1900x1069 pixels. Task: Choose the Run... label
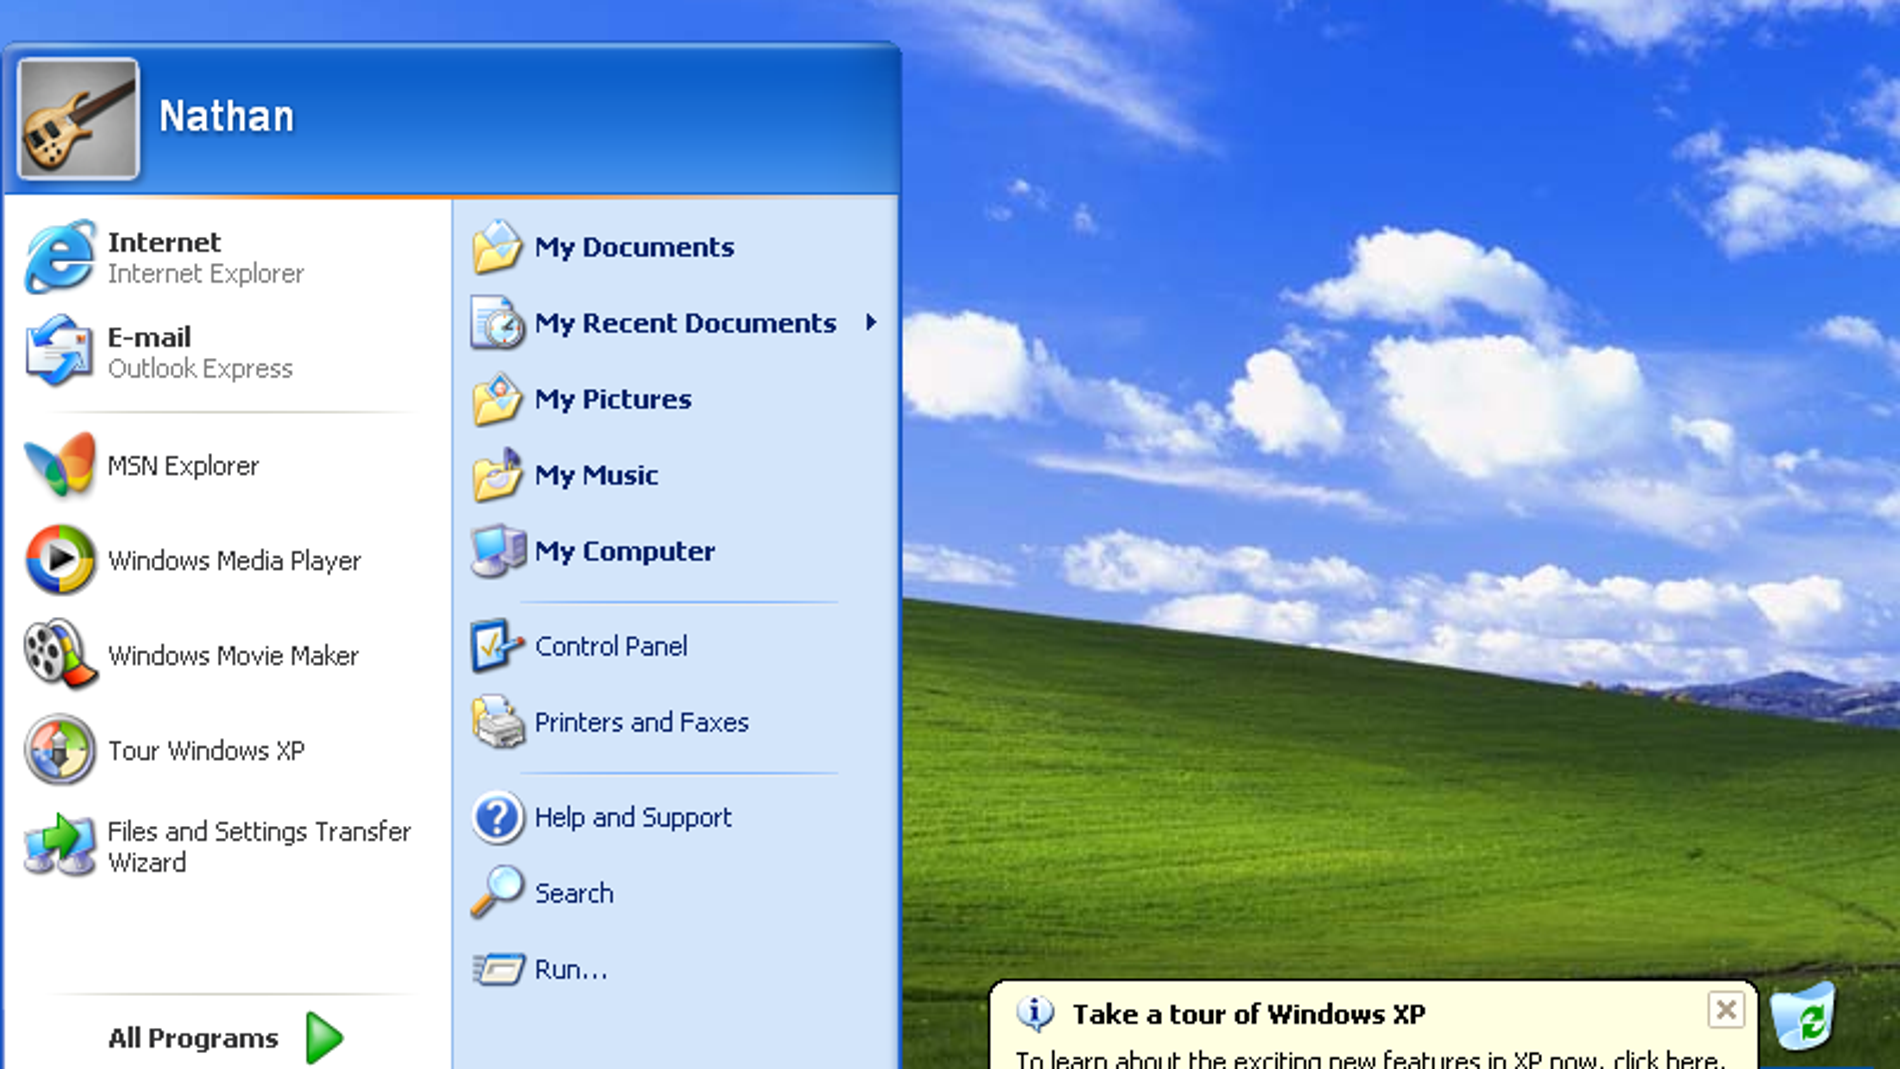(x=571, y=969)
